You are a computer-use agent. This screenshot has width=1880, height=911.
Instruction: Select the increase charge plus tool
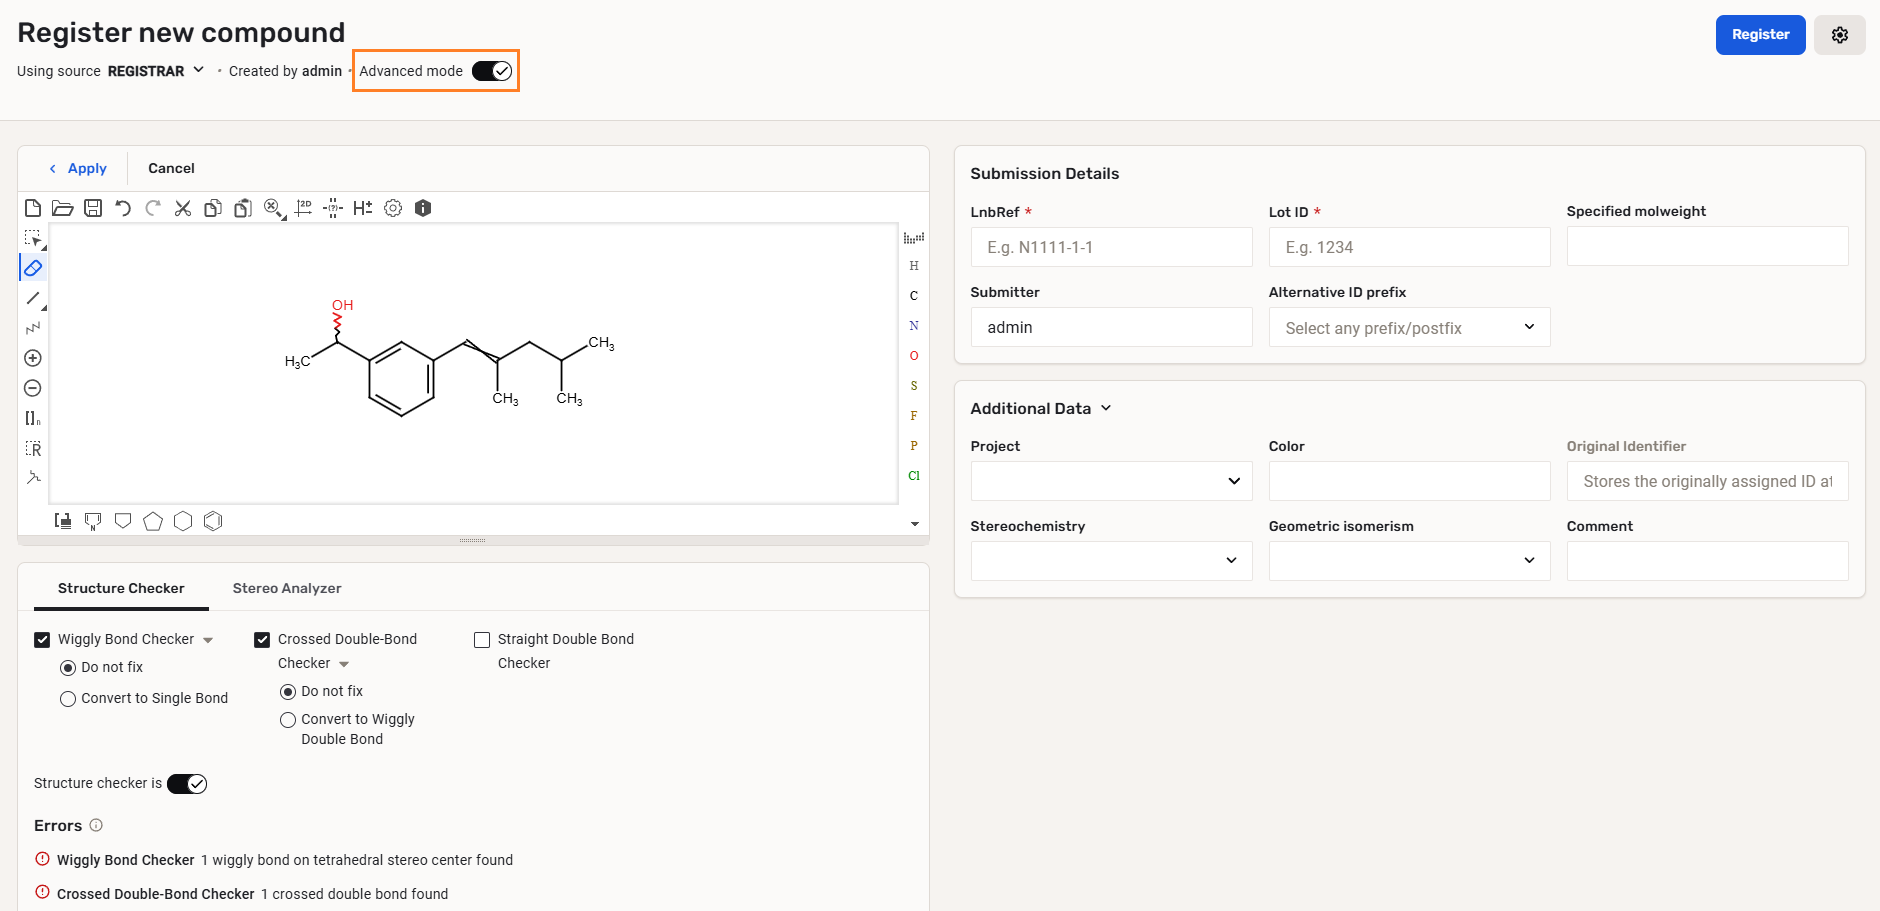tap(33, 358)
